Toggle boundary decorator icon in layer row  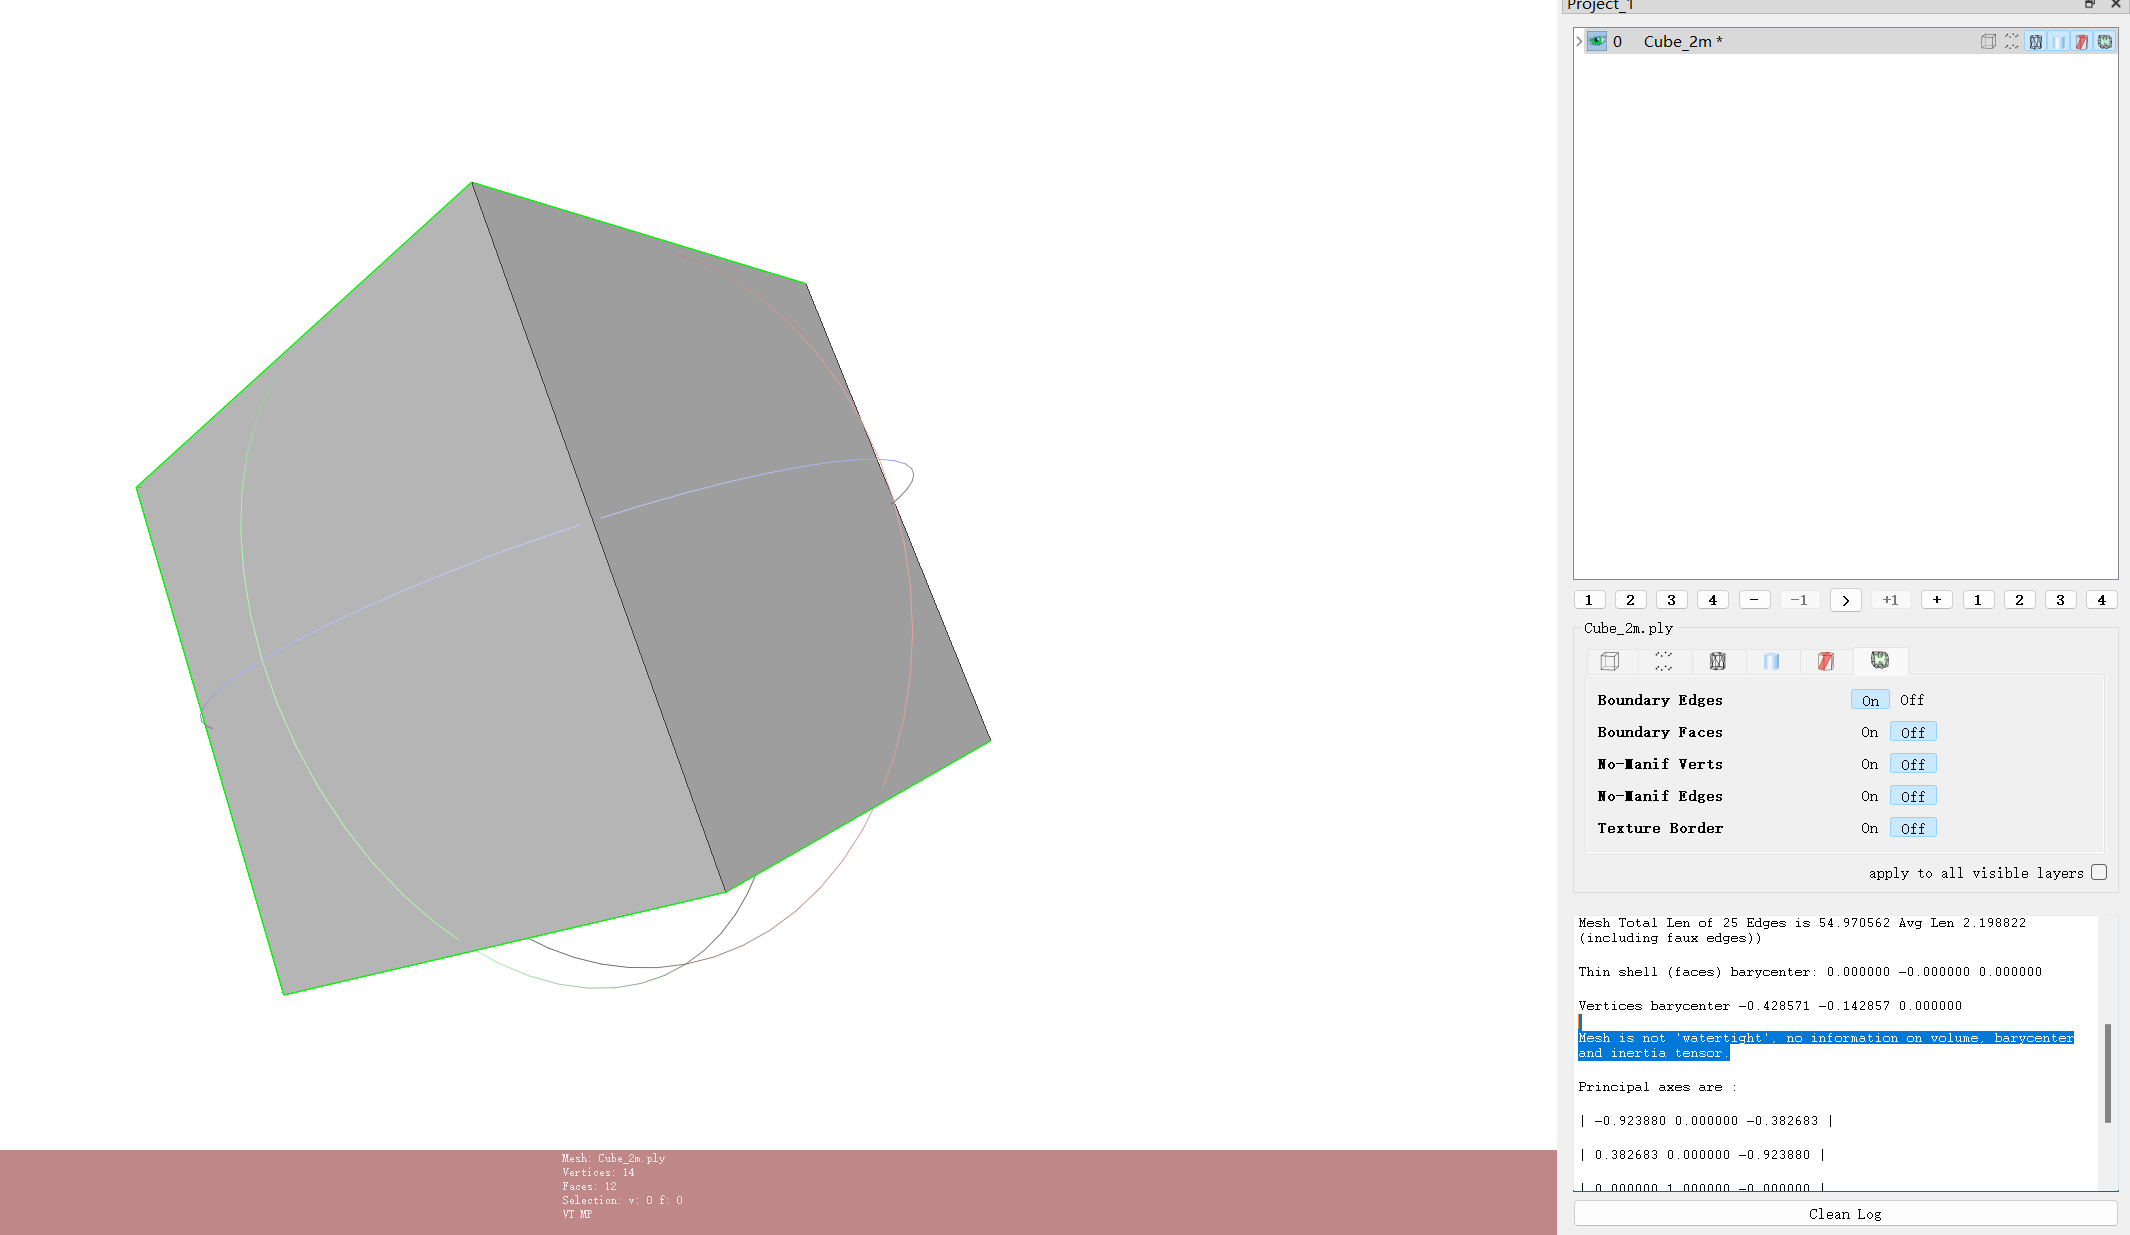[2105, 41]
